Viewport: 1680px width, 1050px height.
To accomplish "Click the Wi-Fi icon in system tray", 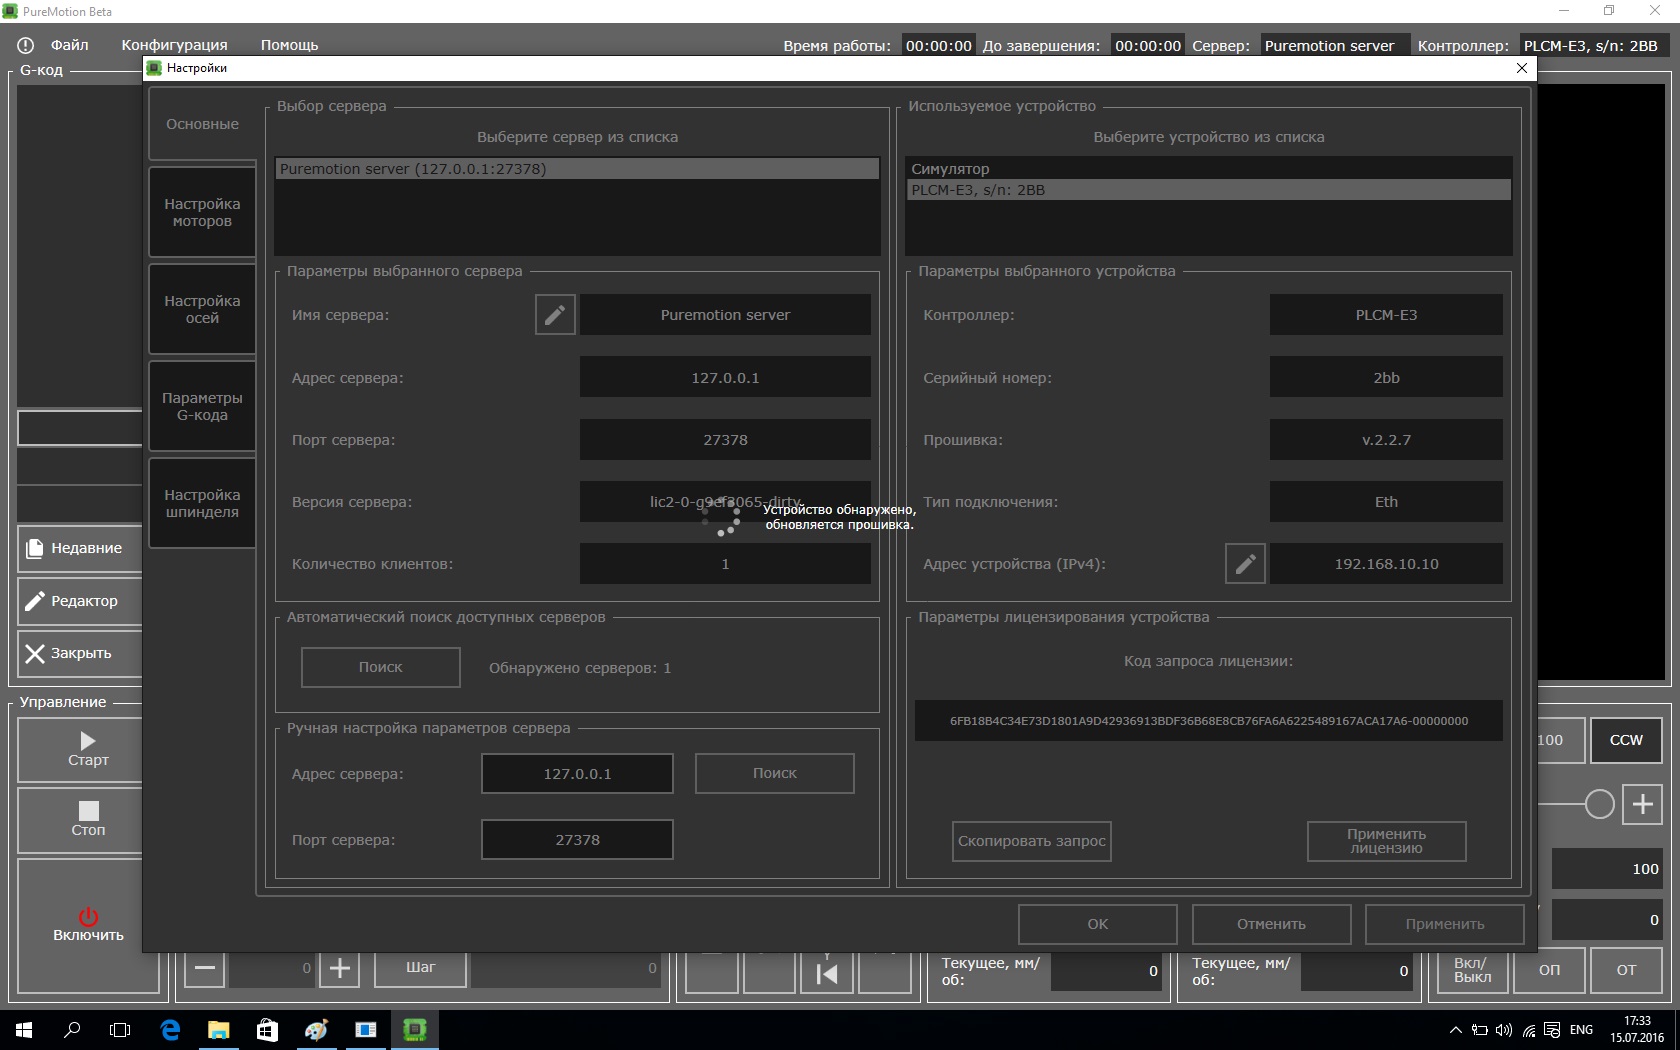I will (1529, 1030).
